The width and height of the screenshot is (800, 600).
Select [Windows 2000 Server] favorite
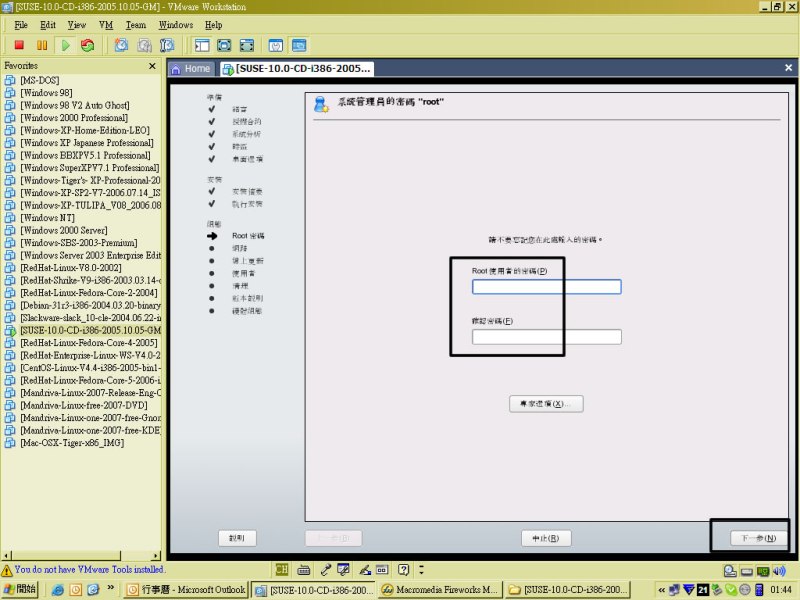coord(64,230)
